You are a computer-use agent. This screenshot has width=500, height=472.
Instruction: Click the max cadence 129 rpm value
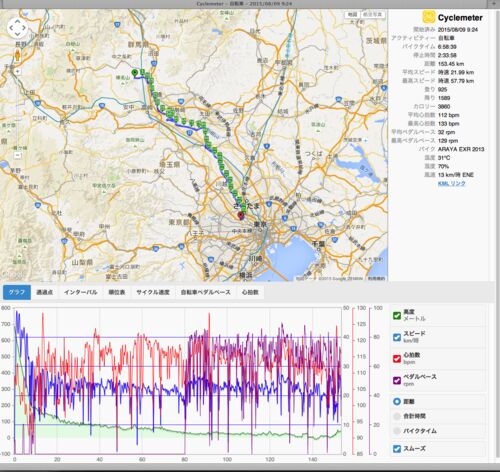[x=448, y=141]
